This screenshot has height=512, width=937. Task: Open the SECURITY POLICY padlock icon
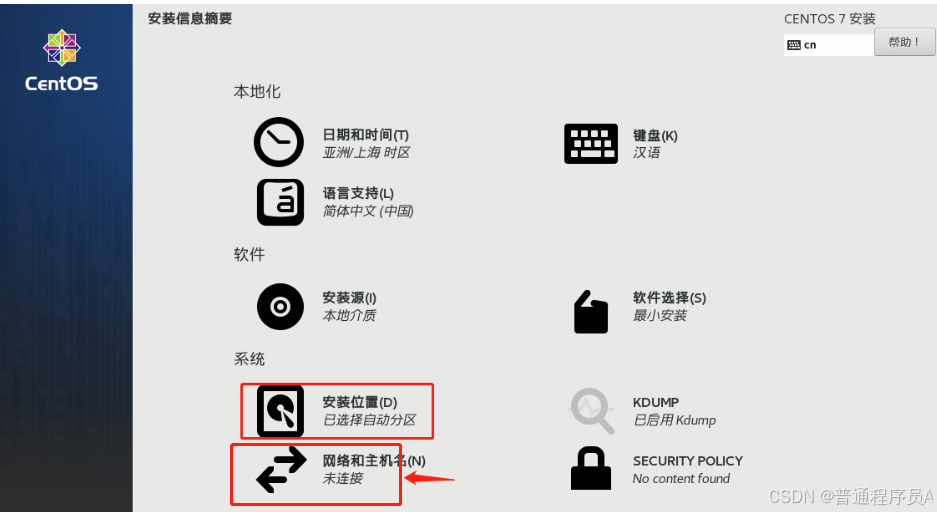coord(591,469)
